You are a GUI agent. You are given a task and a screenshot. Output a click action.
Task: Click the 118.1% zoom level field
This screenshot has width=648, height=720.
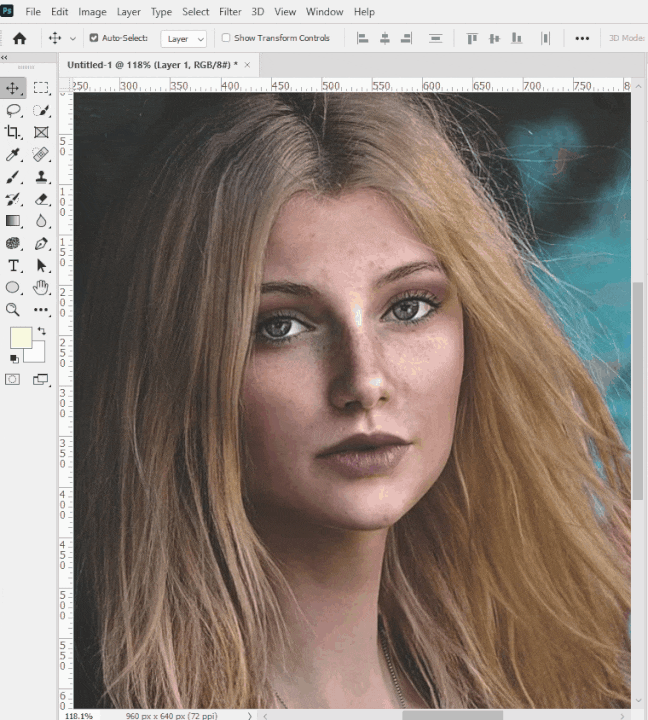pyautogui.click(x=79, y=715)
